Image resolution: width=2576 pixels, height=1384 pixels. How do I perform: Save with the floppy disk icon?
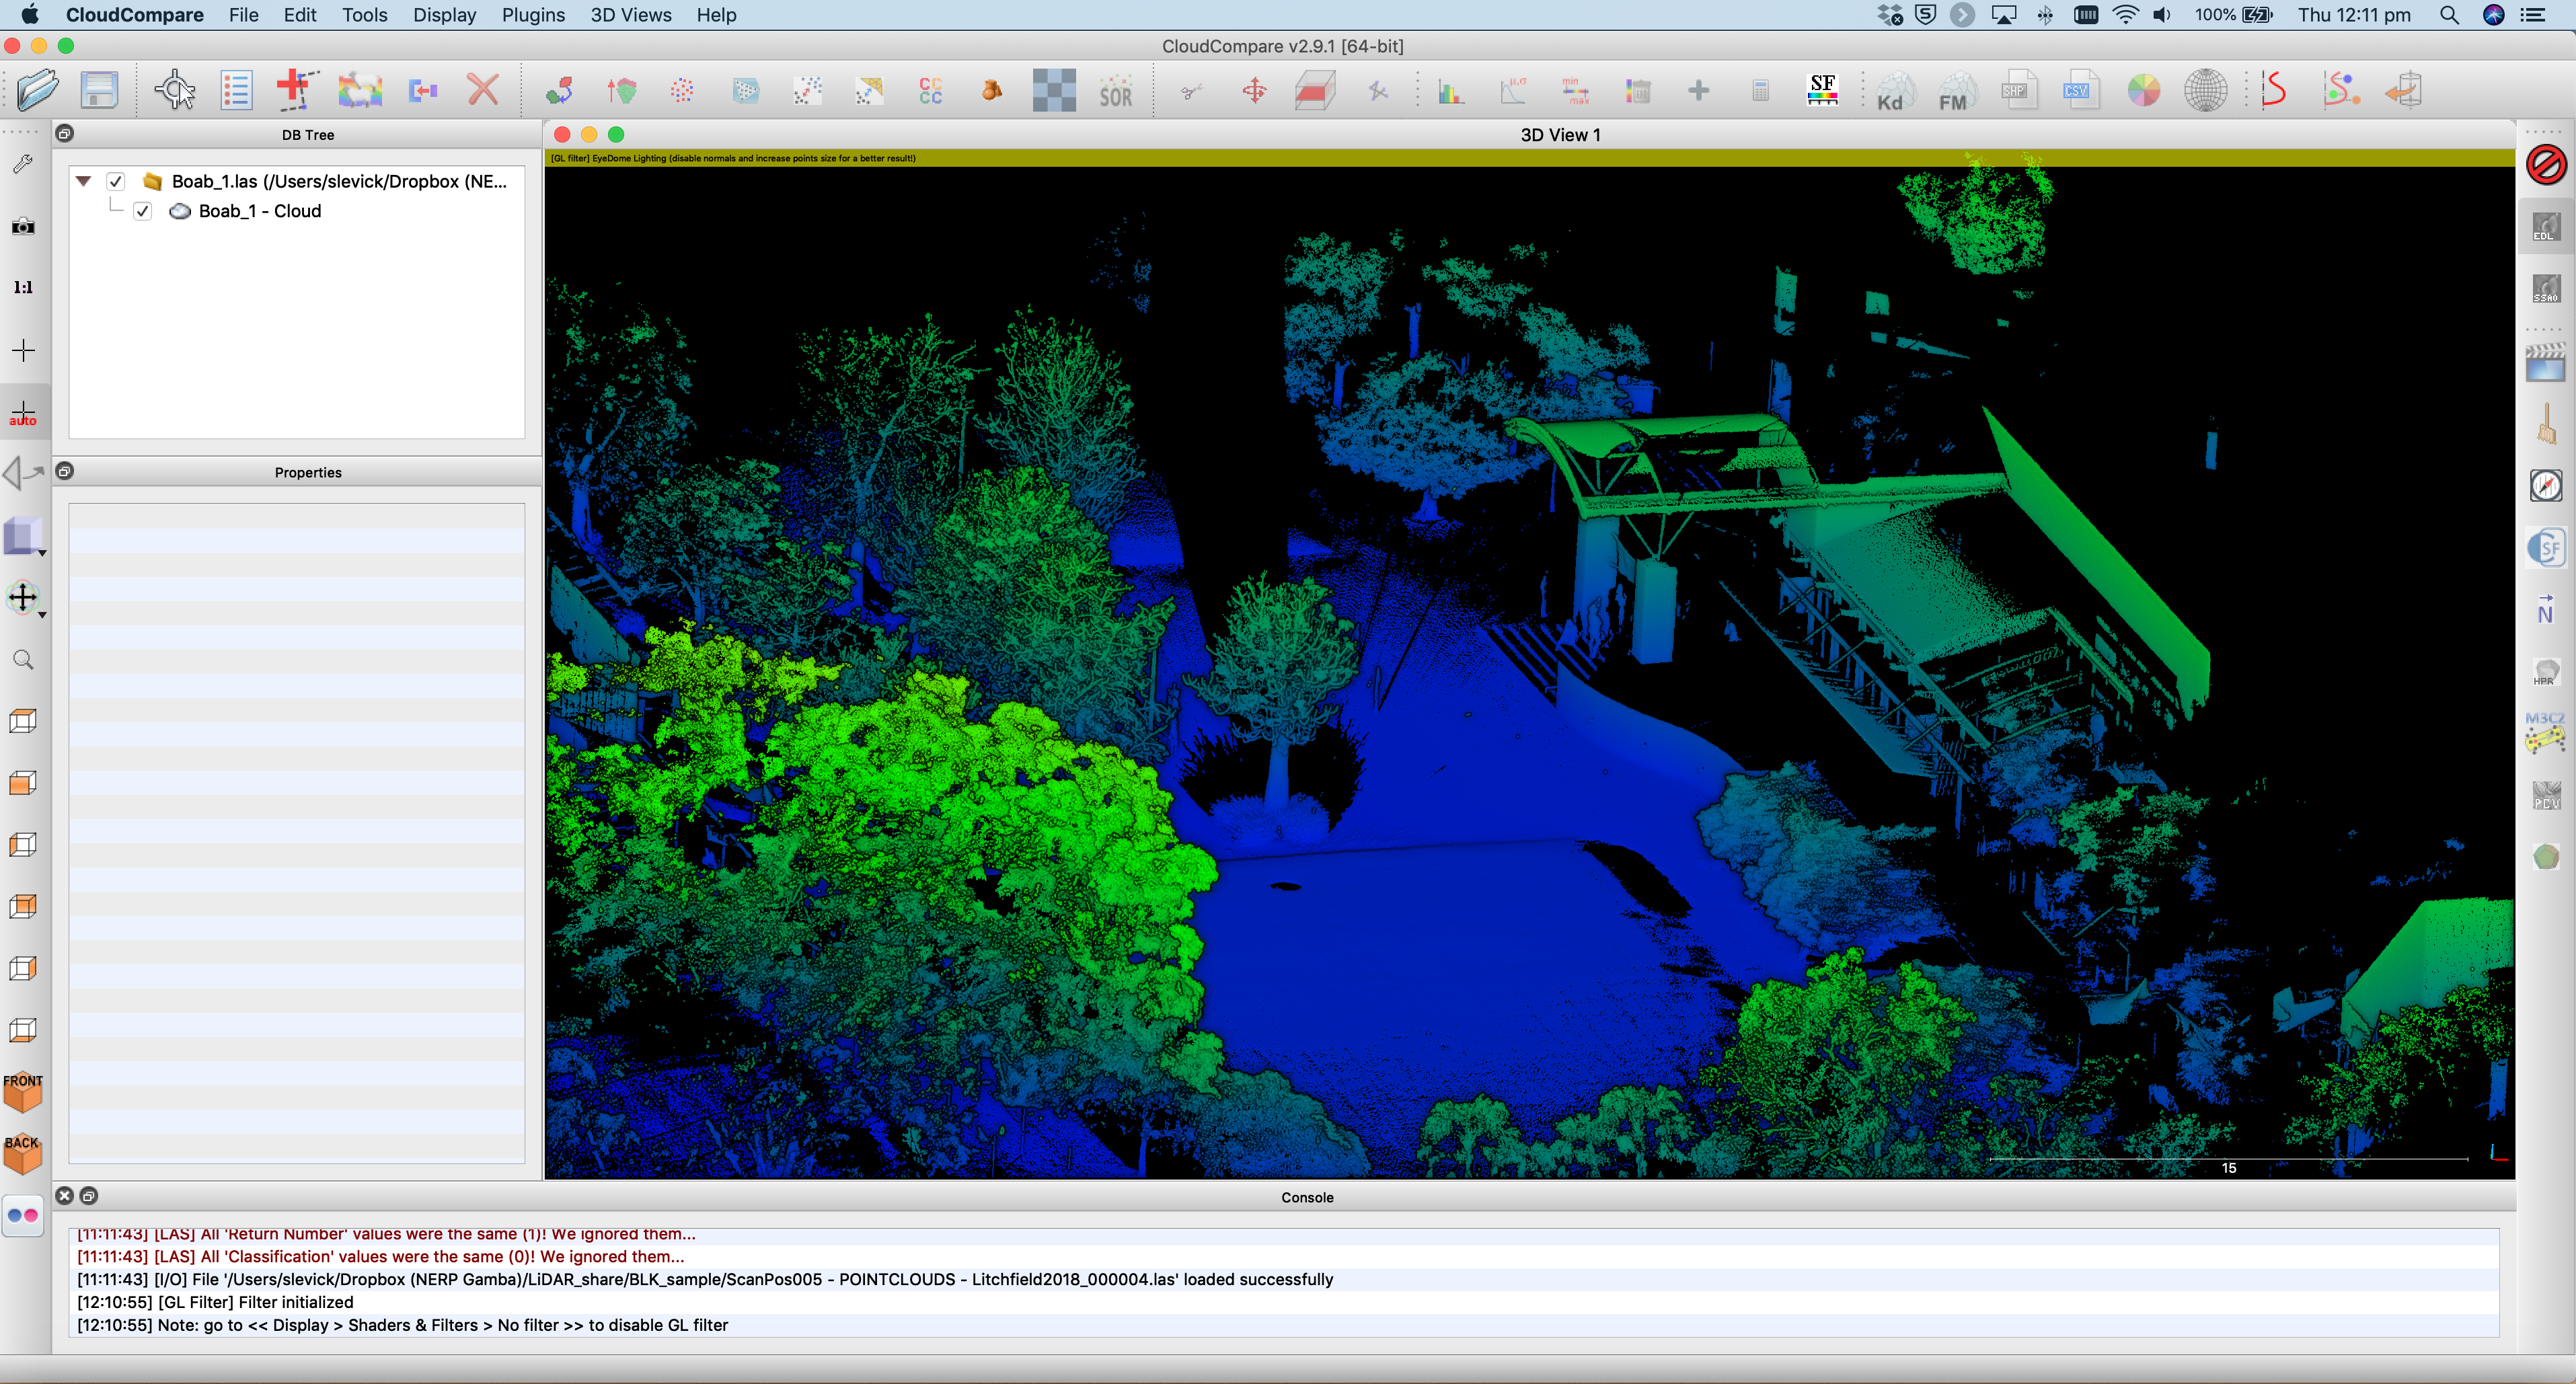point(99,90)
